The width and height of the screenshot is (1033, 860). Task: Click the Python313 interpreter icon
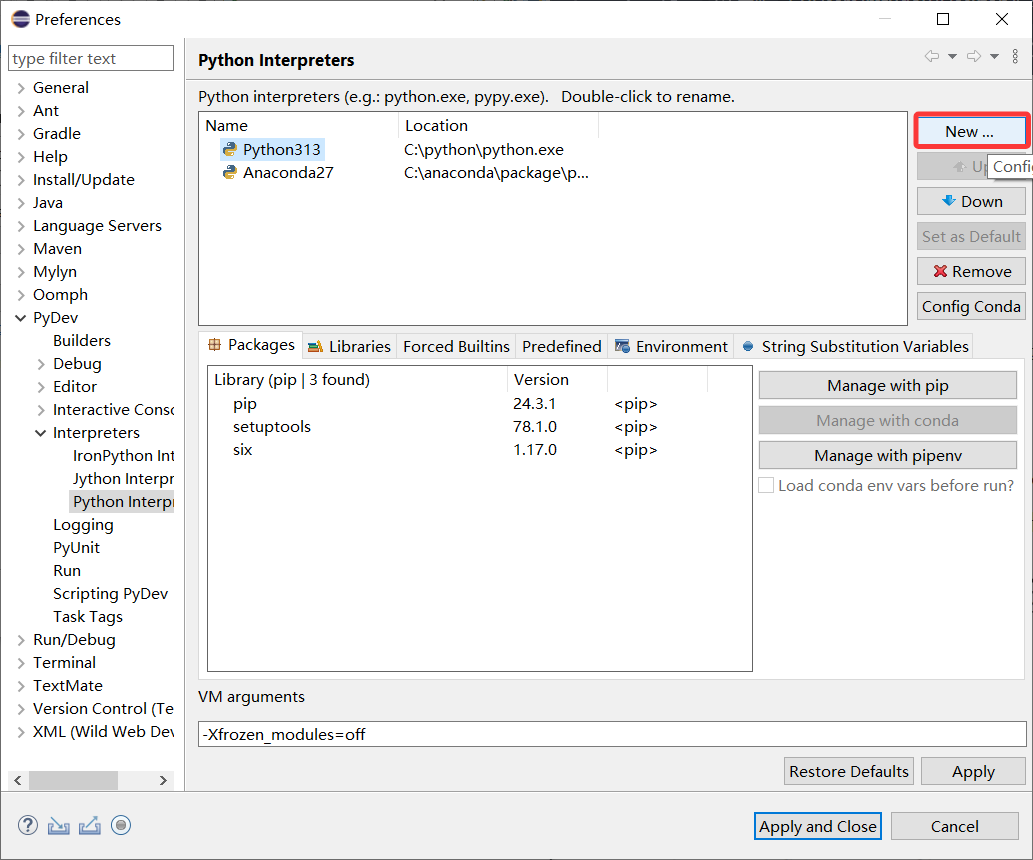tap(229, 150)
